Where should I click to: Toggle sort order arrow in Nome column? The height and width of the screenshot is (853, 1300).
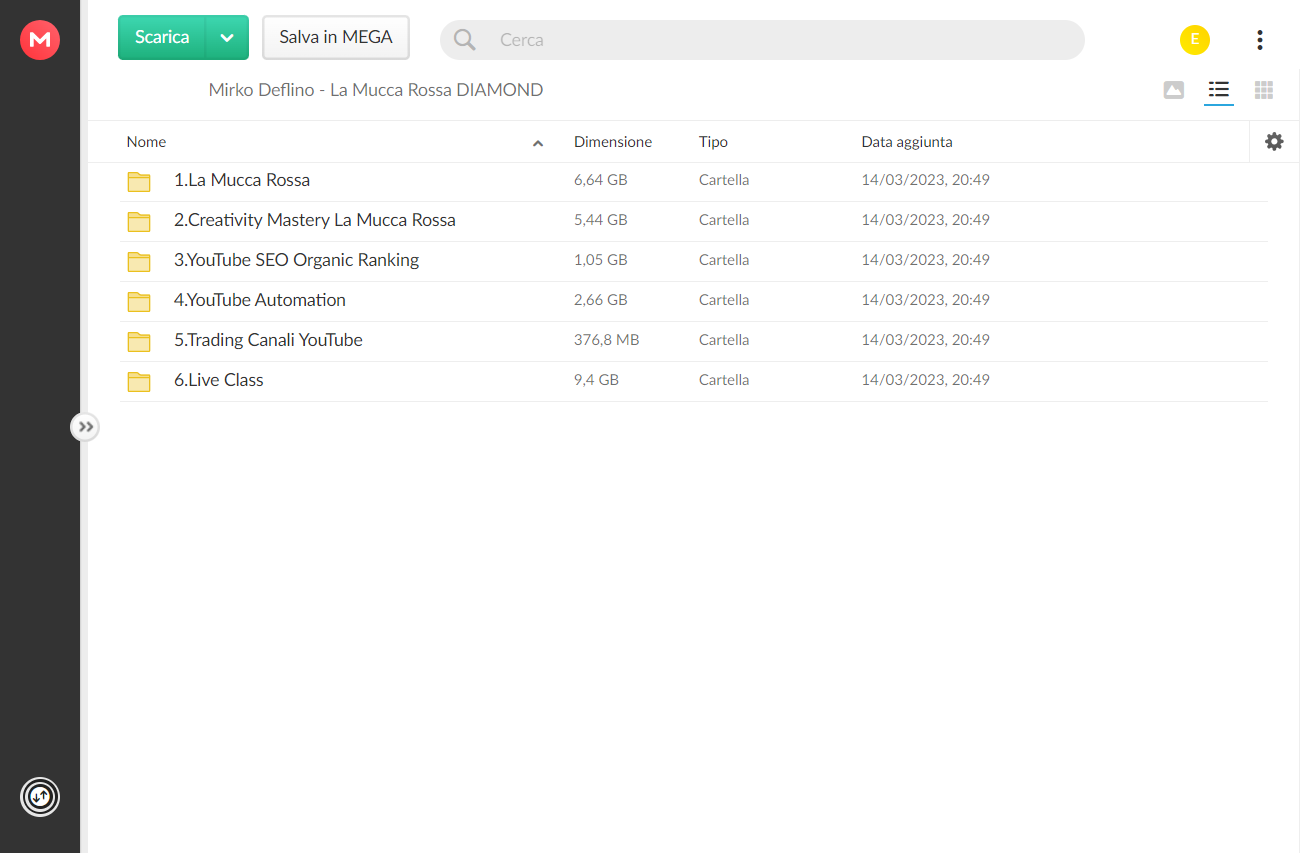538,143
